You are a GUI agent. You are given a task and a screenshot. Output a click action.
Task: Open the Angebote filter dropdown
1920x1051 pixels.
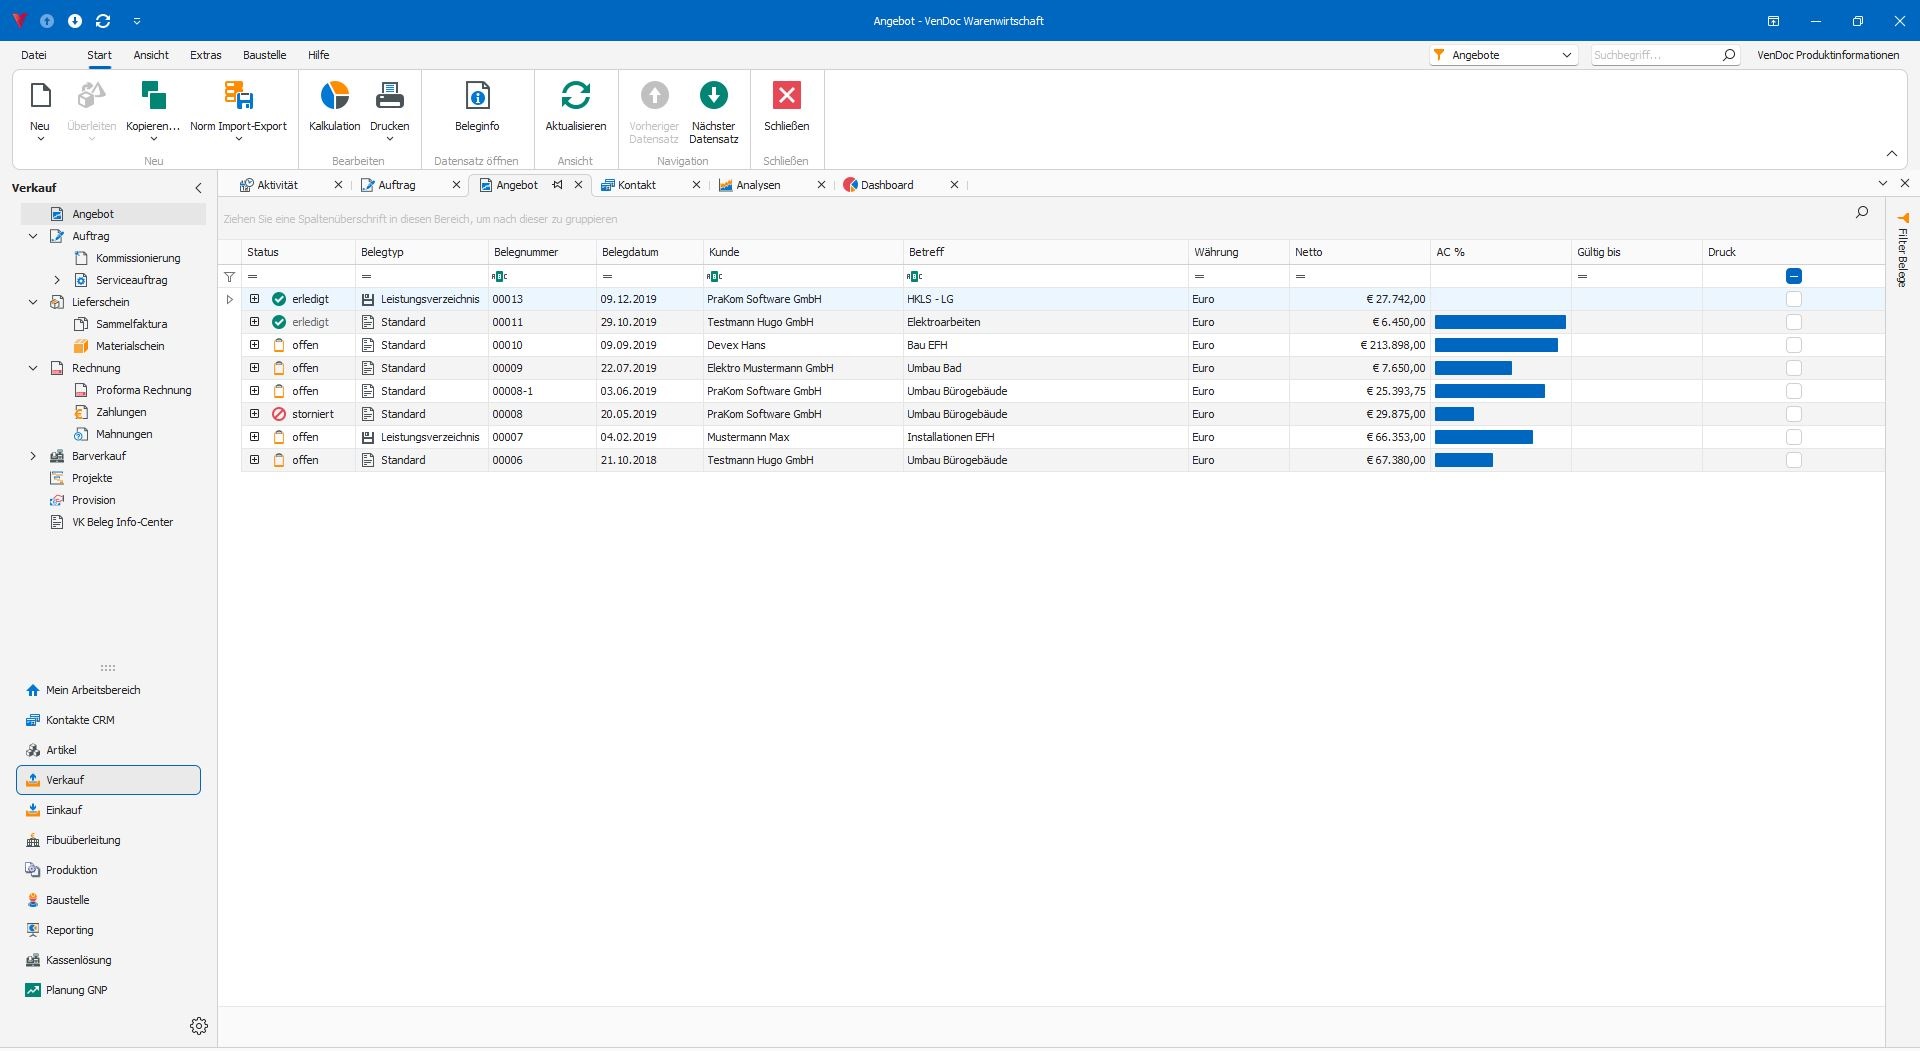pos(1566,55)
